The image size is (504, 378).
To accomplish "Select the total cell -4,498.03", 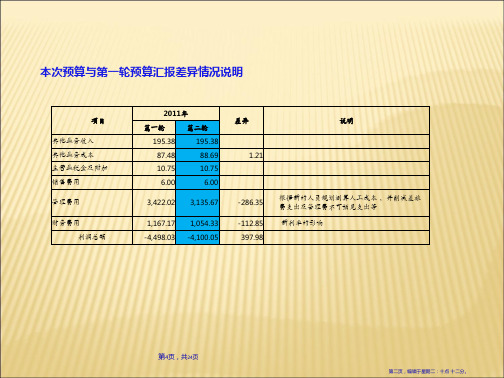I will pyautogui.click(x=154, y=237).
